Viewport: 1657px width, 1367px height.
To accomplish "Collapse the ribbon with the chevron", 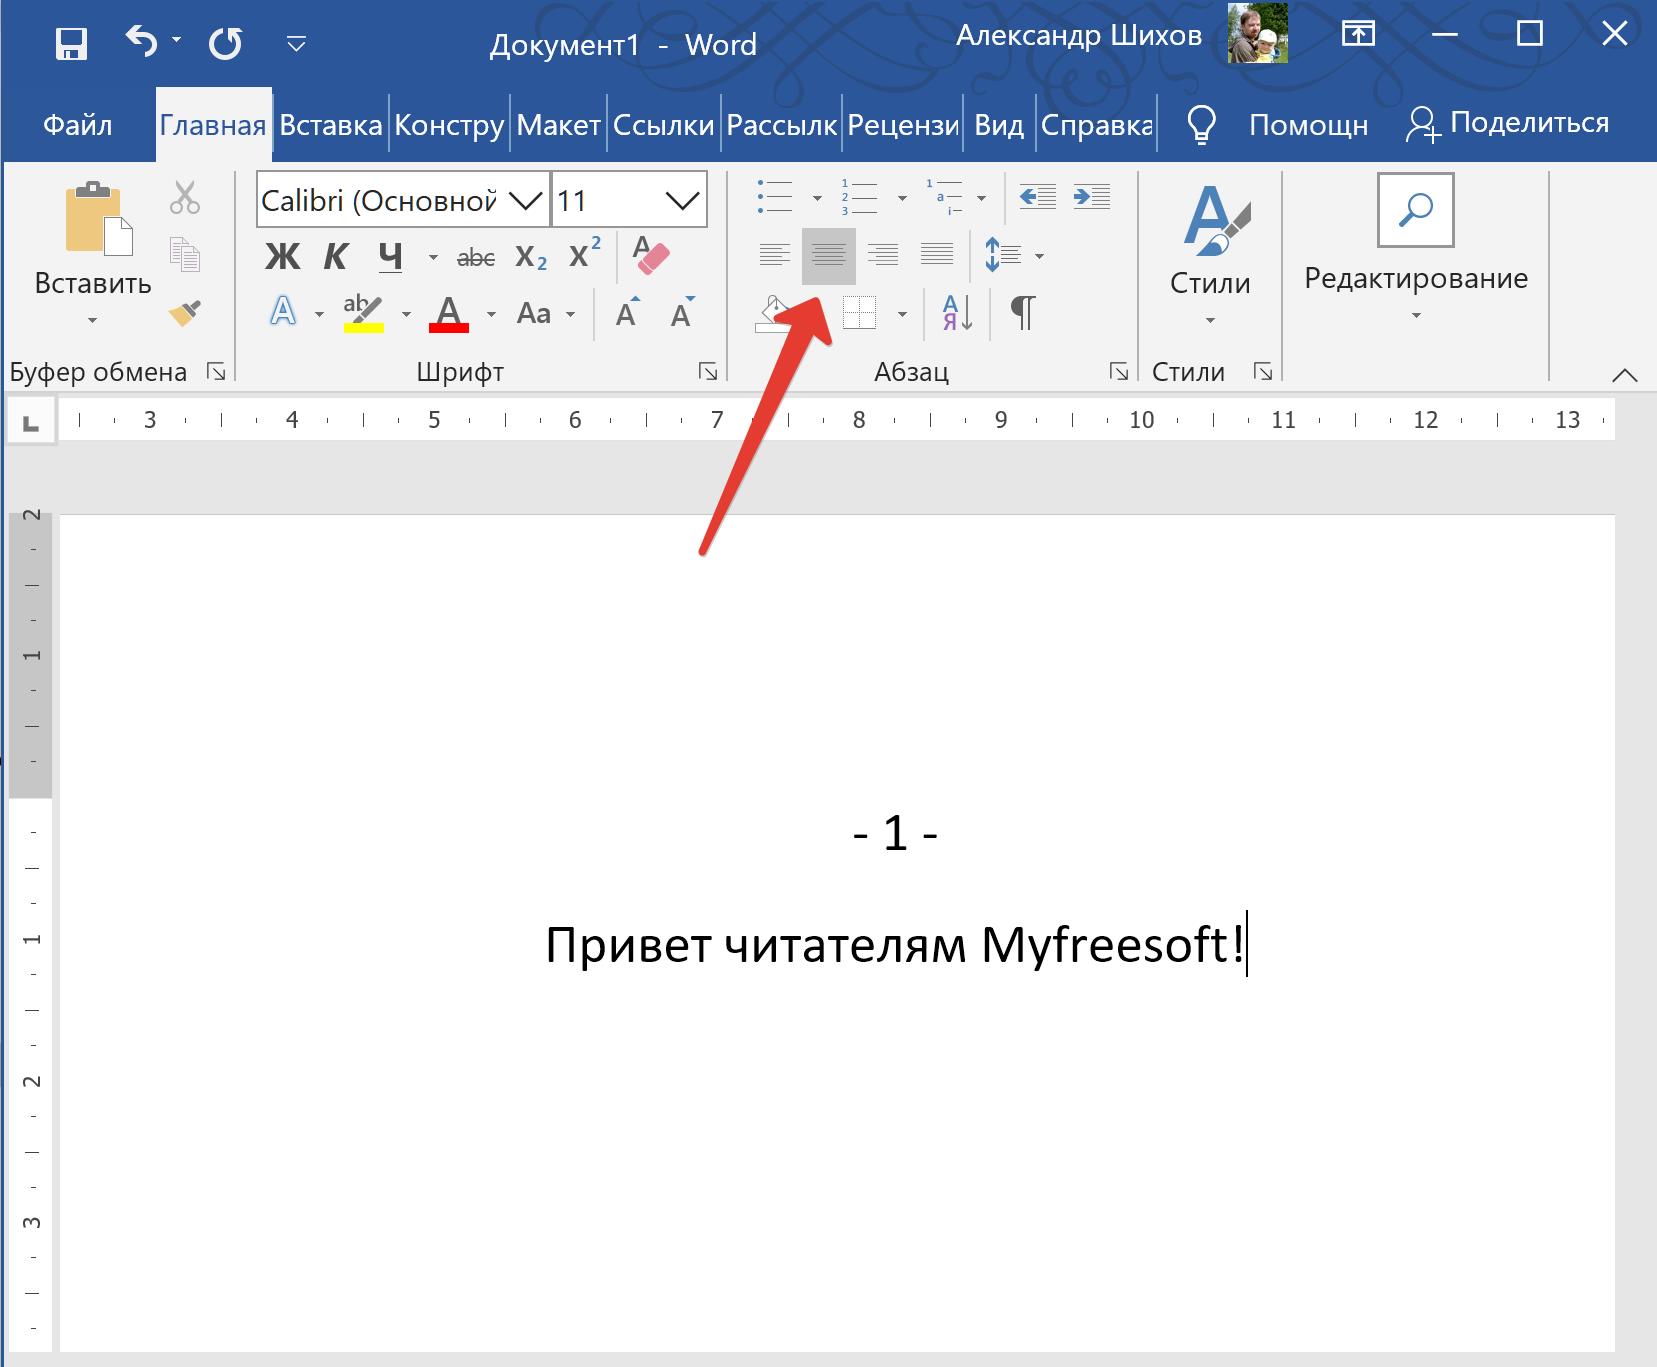I will pos(1625,375).
